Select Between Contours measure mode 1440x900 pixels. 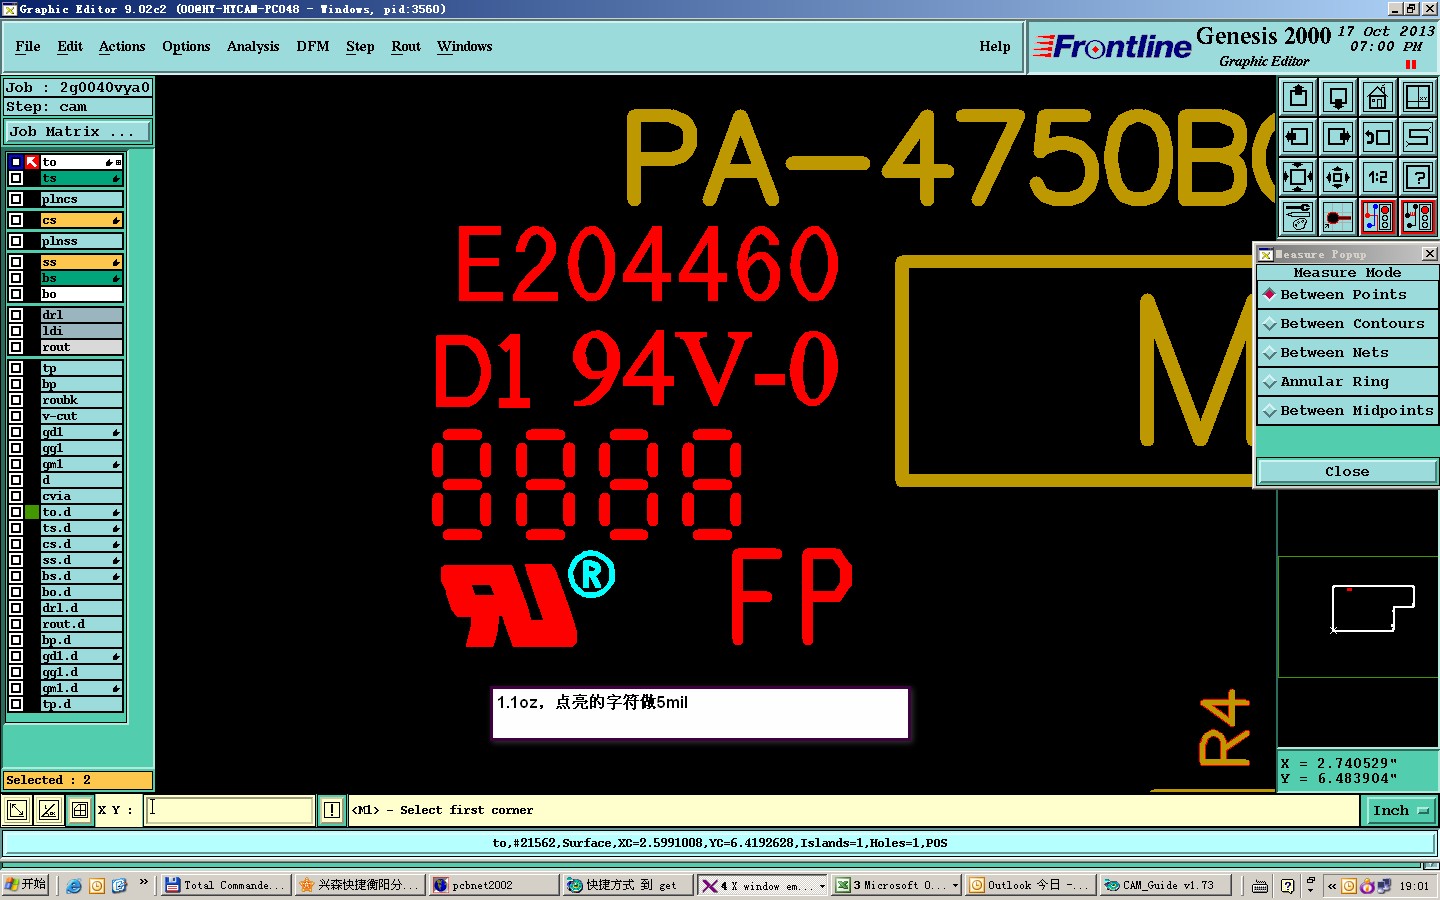click(1347, 324)
